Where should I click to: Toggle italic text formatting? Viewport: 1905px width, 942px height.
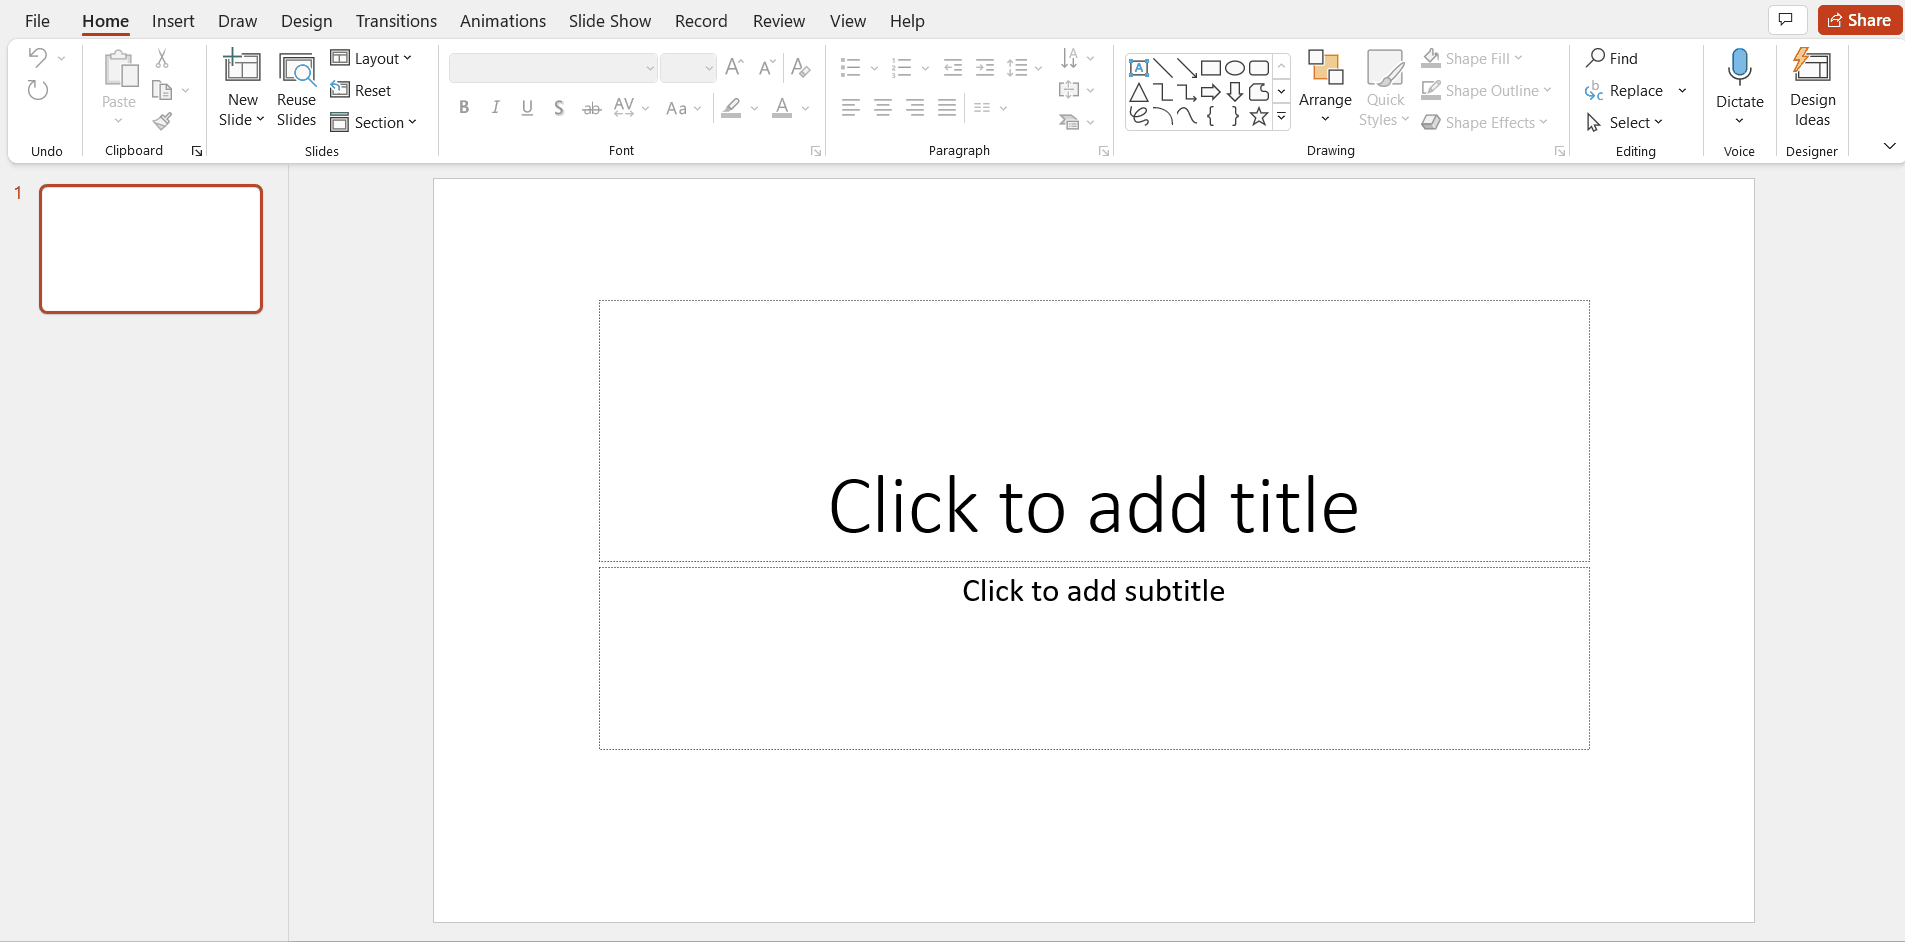[495, 108]
